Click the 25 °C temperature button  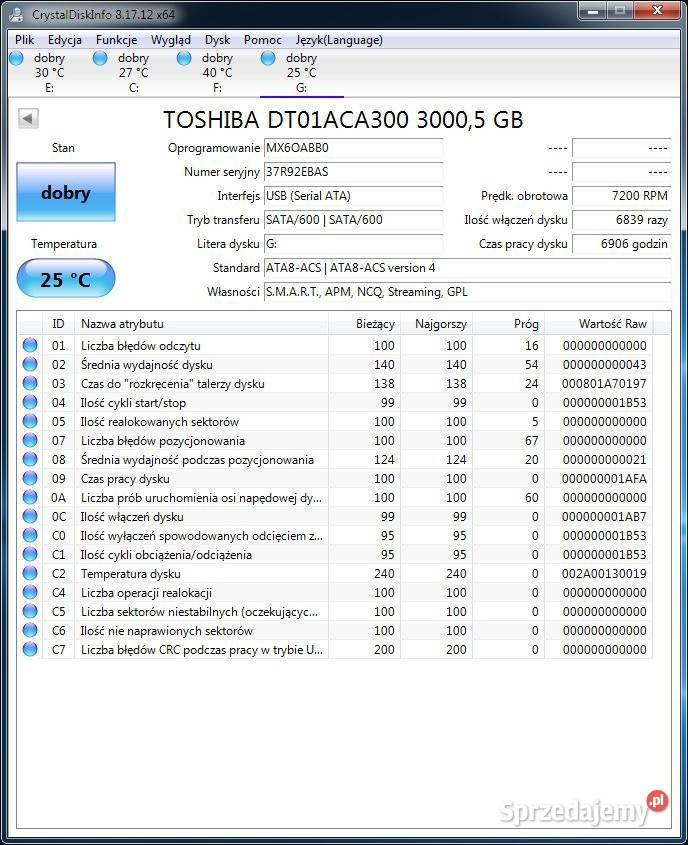click(66, 279)
